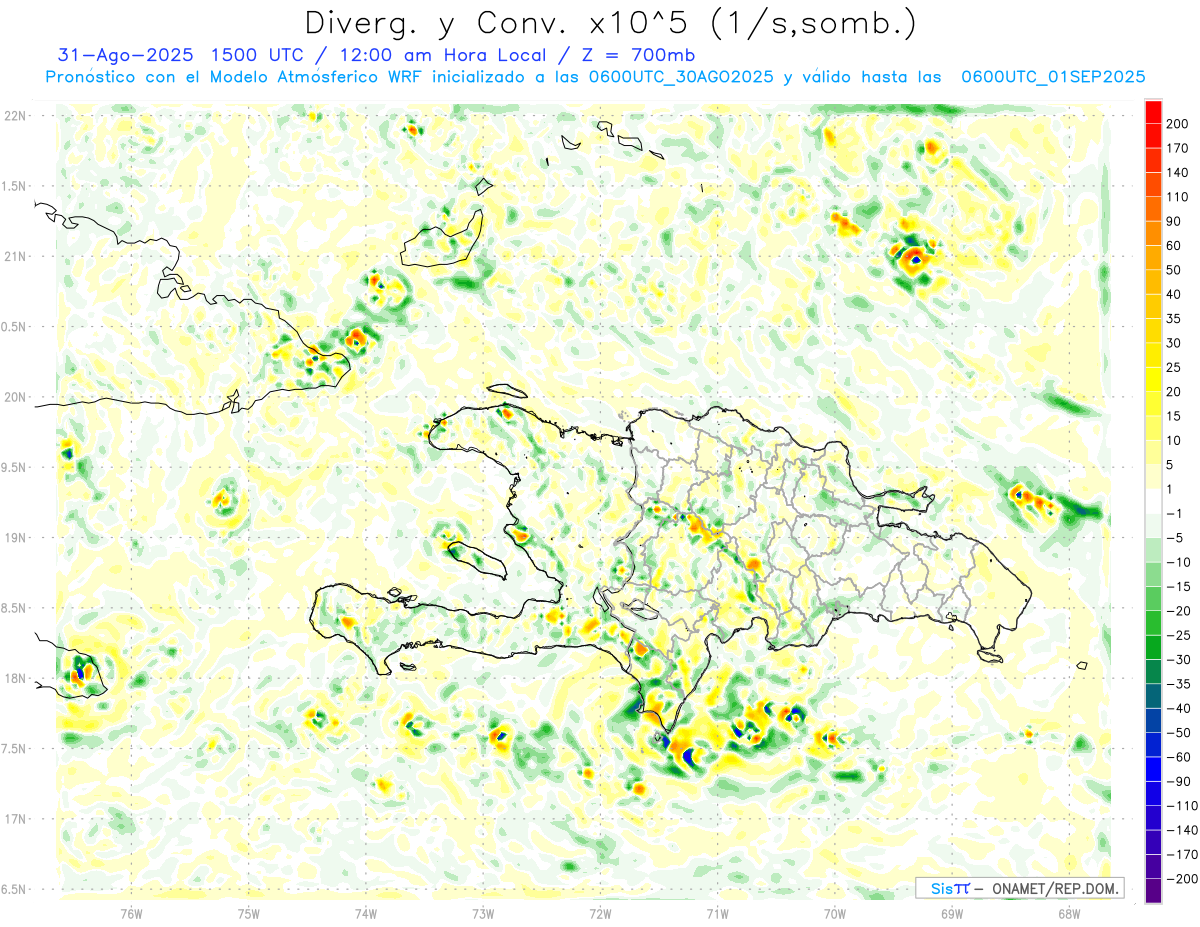Click the latitude label "22N"

pyautogui.click(x=14, y=116)
